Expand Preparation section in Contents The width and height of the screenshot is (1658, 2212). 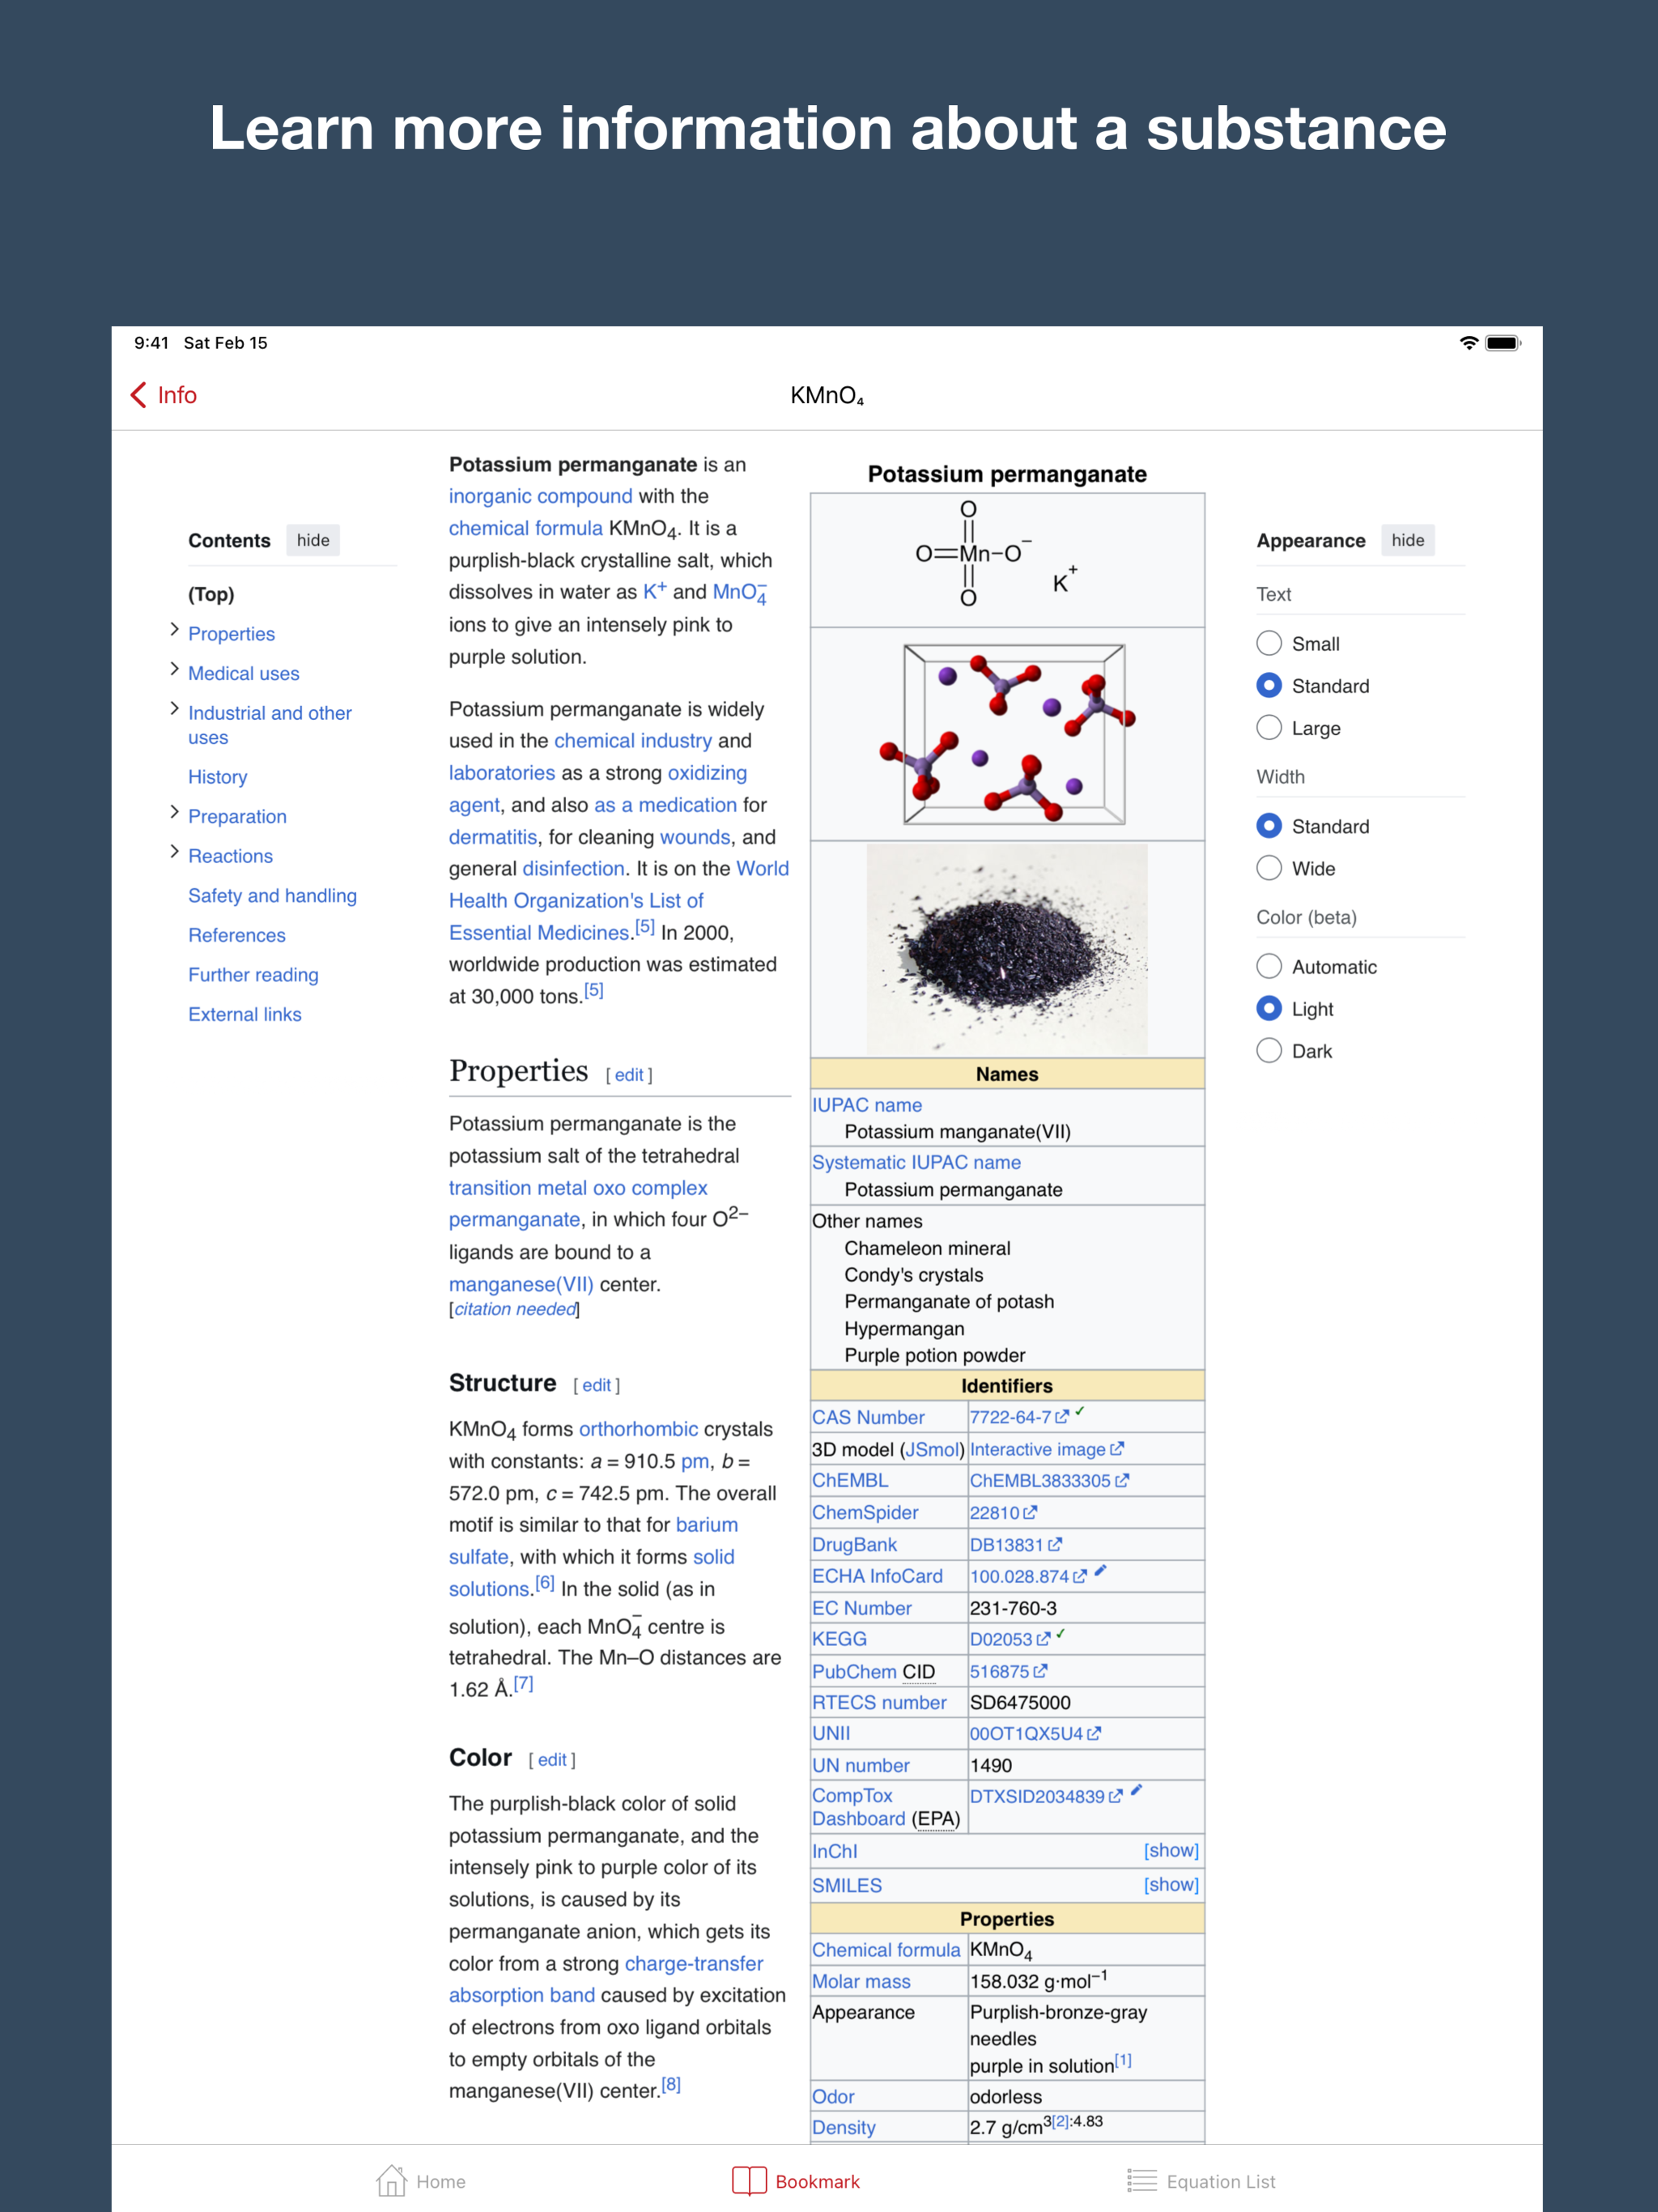click(174, 812)
